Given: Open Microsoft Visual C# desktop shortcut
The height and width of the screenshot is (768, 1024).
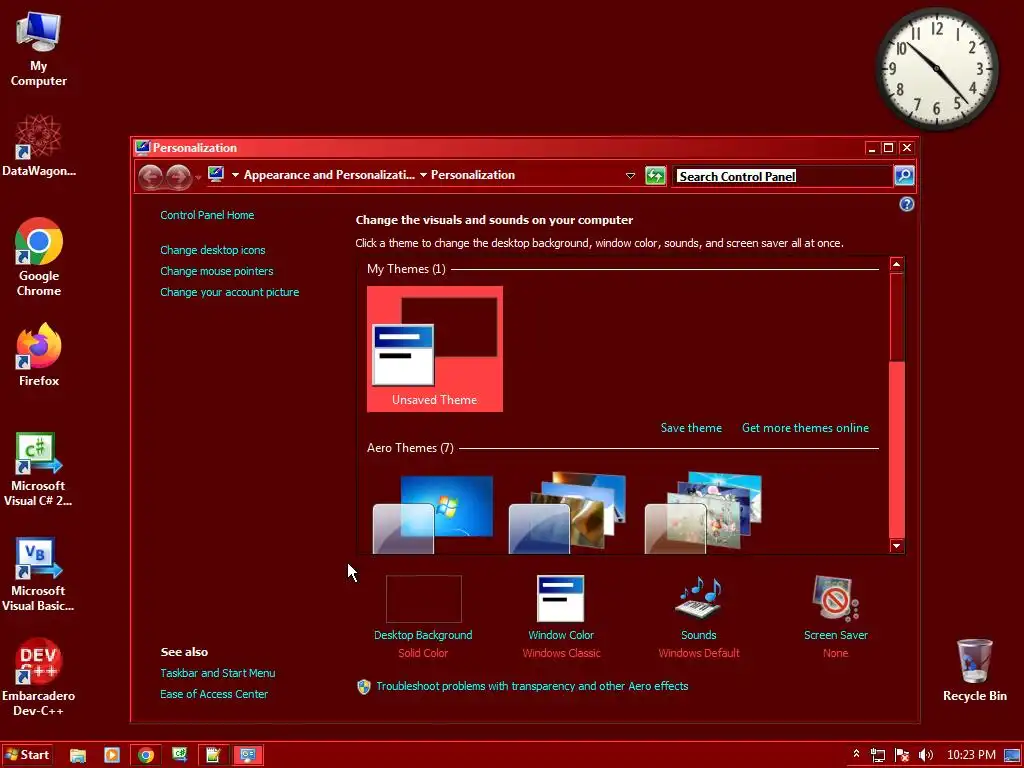Looking at the screenshot, I should 38,470.
